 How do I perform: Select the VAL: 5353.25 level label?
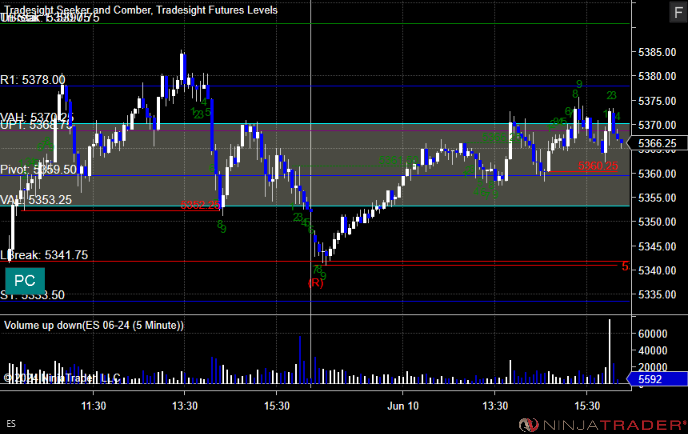pyautogui.click(x=36, y=200)
